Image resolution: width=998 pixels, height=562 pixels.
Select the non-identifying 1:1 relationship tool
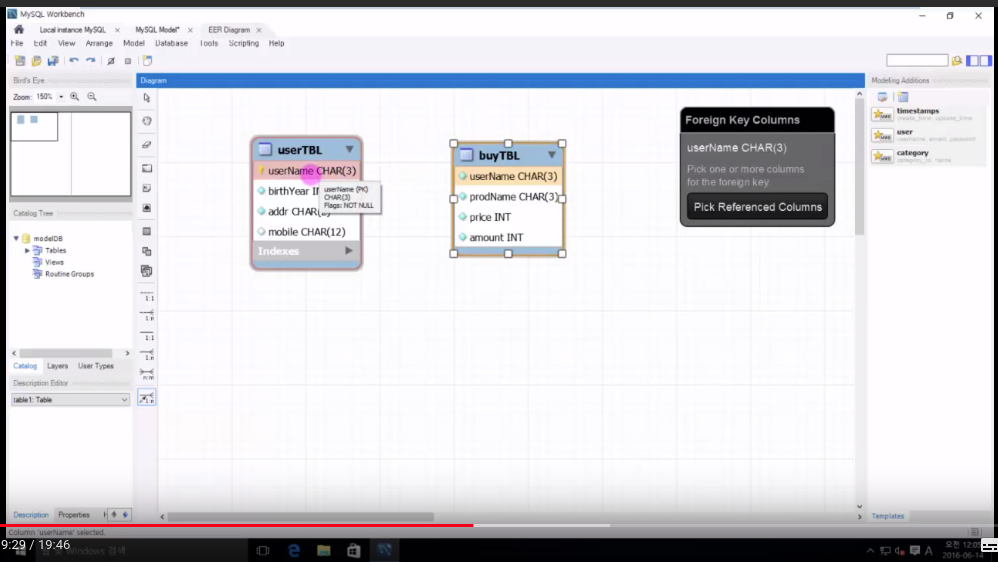point(147,296)
